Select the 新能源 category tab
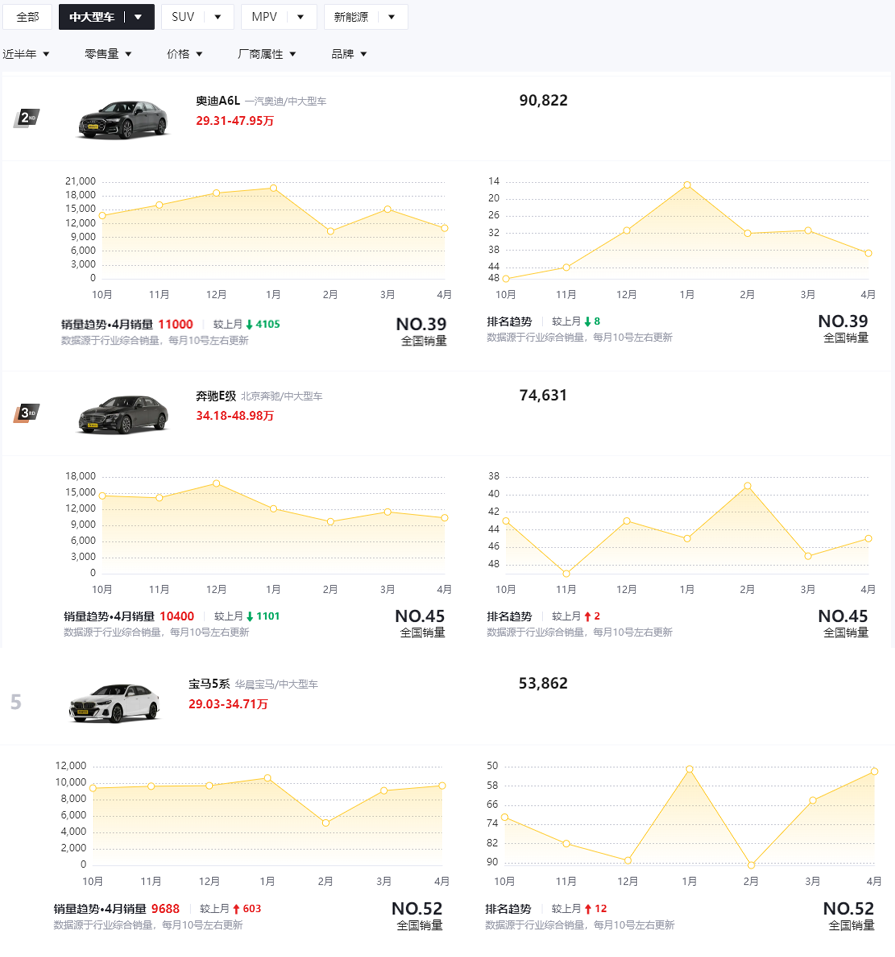The width and height of the screenshot is (895, 957). coord(351,17)
